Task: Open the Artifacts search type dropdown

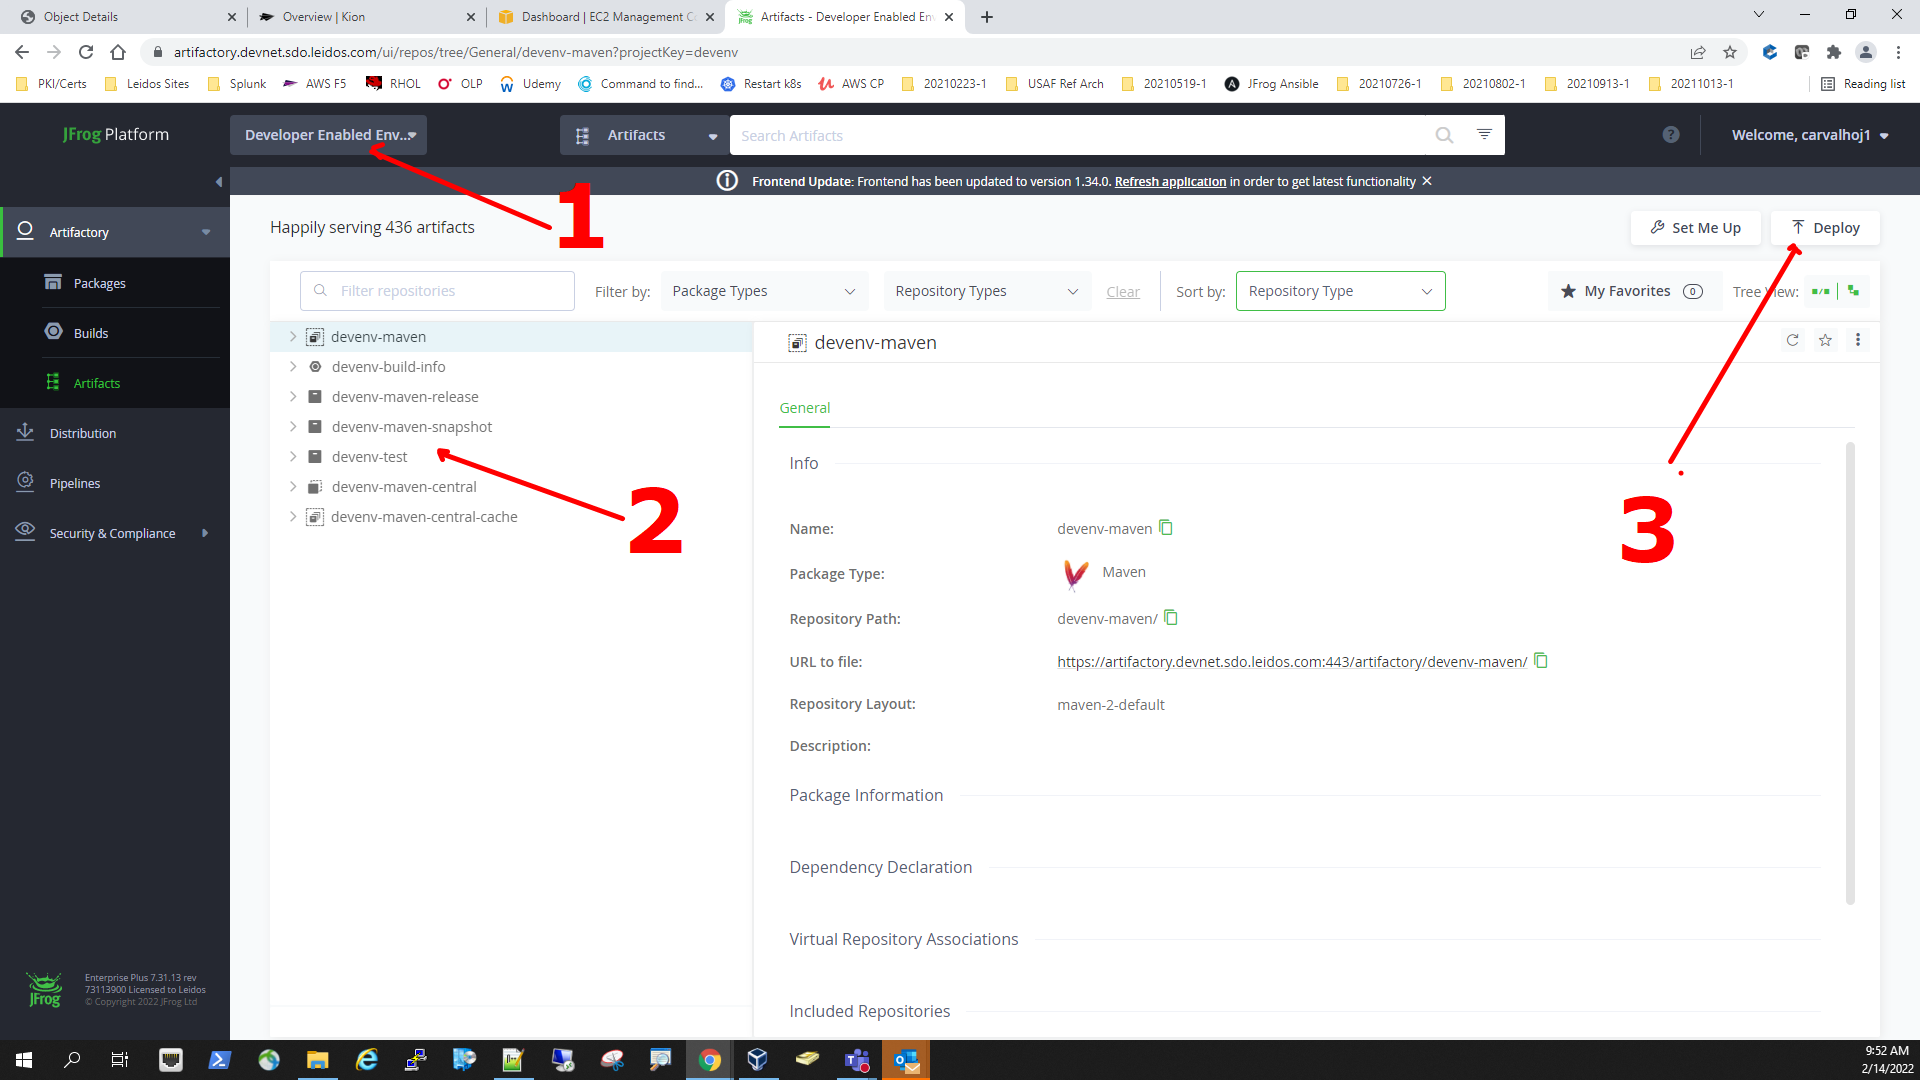Action: [644, 135]
